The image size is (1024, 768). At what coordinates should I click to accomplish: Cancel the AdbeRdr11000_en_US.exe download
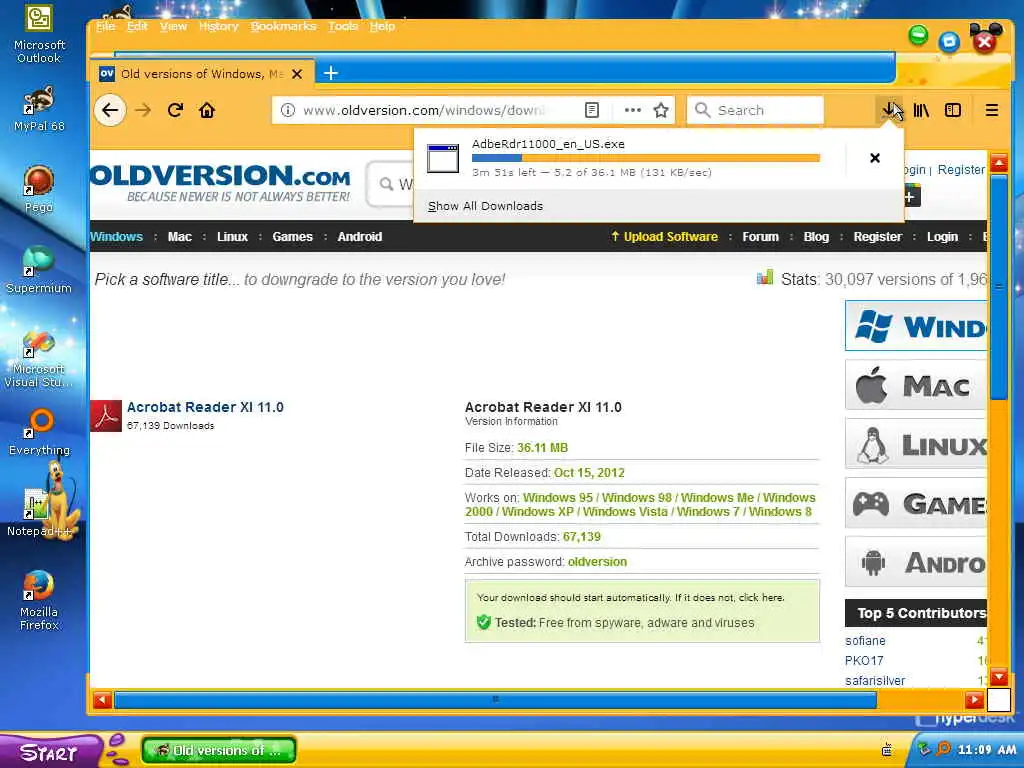(x=875, y=158)
